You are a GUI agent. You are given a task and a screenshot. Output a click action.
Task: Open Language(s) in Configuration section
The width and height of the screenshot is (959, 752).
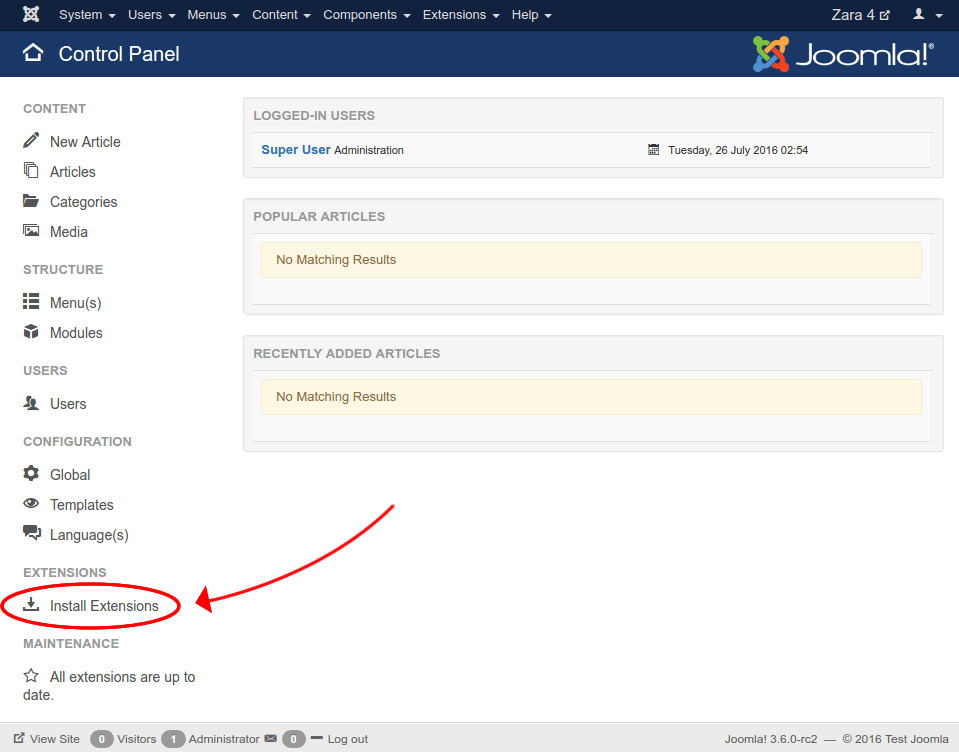[89, 535]
